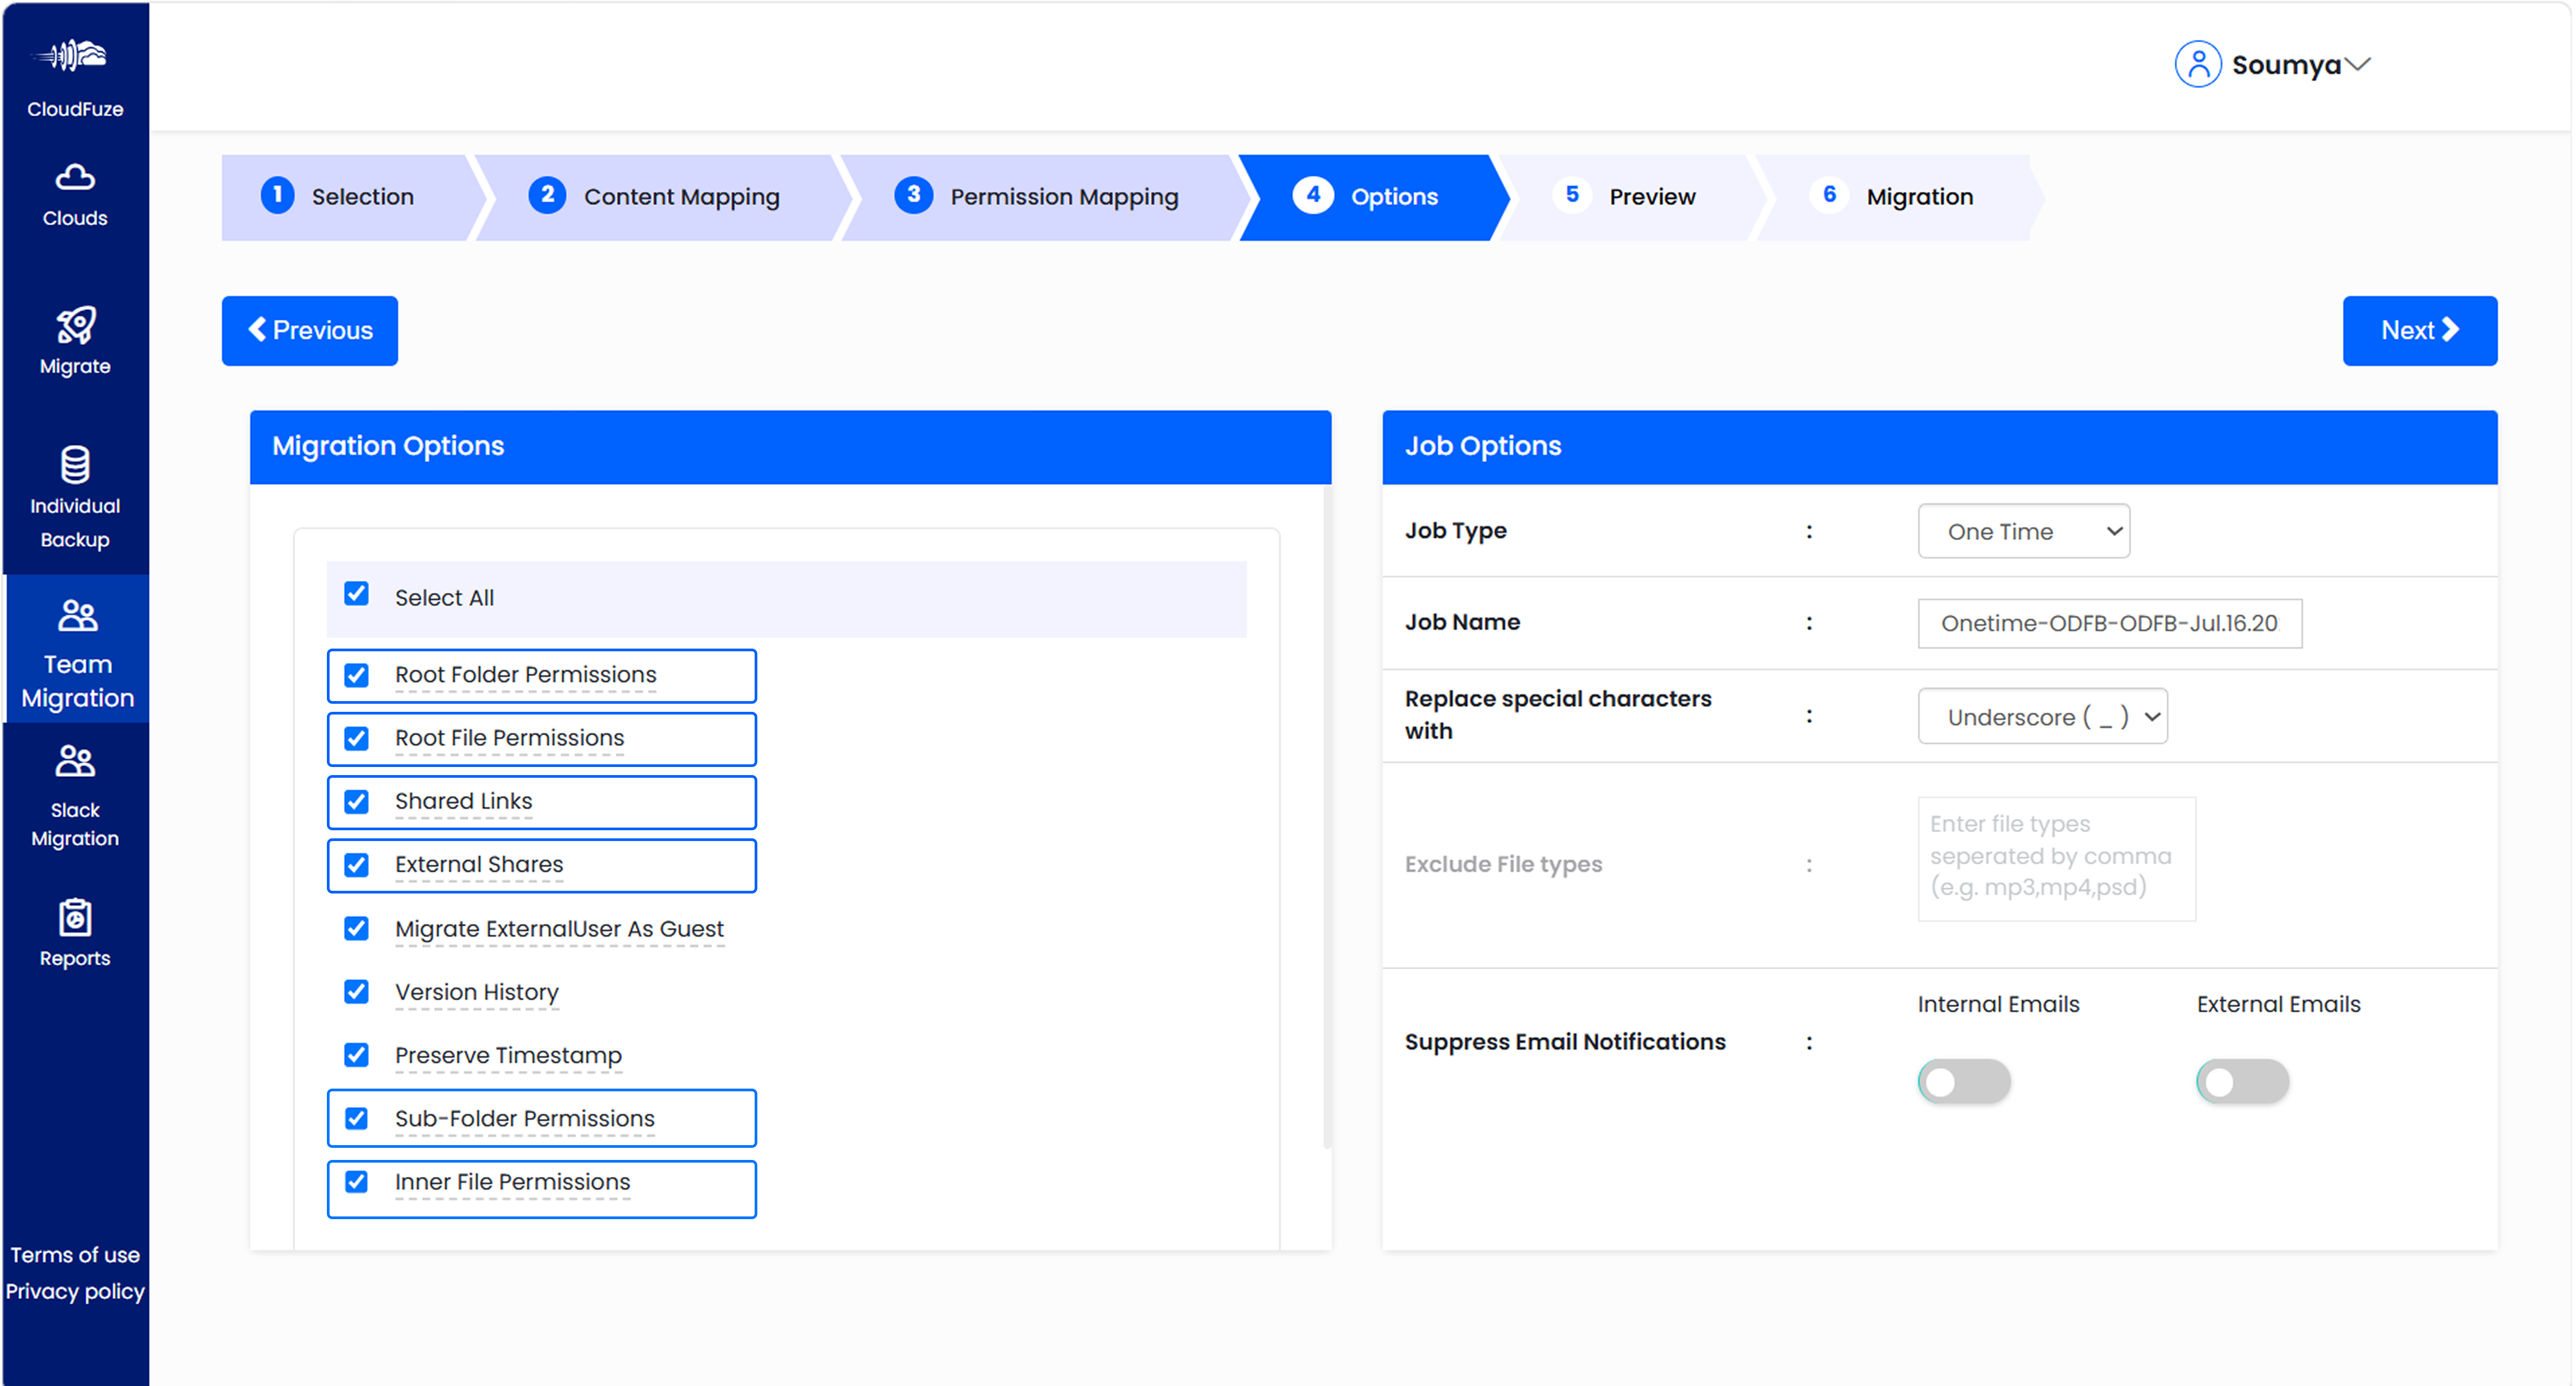This screenshot has width=2576, height=1386.
Task: Uncheck Root Folder Permissions checkbox
Action: click(x=356, y=675)
